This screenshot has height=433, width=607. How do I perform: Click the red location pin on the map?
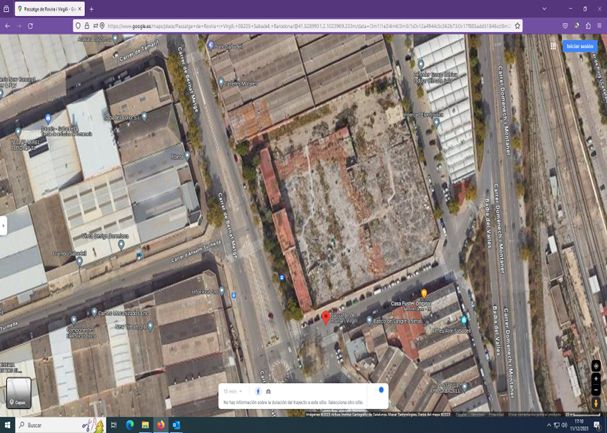326,318
